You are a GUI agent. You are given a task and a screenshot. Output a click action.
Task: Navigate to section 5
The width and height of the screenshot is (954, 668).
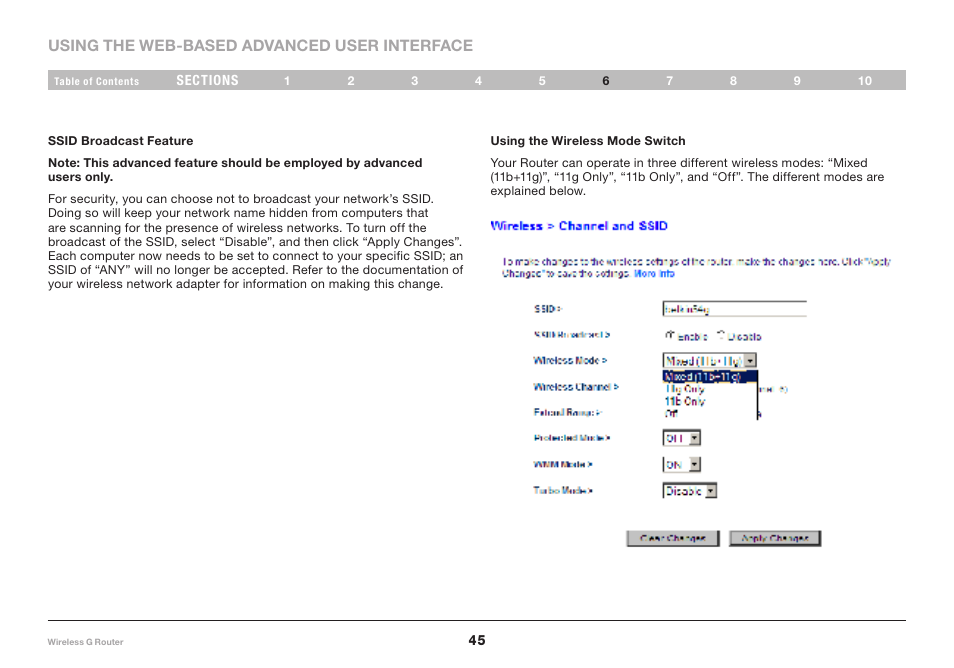pyautogui.click(x=542, y=81)
